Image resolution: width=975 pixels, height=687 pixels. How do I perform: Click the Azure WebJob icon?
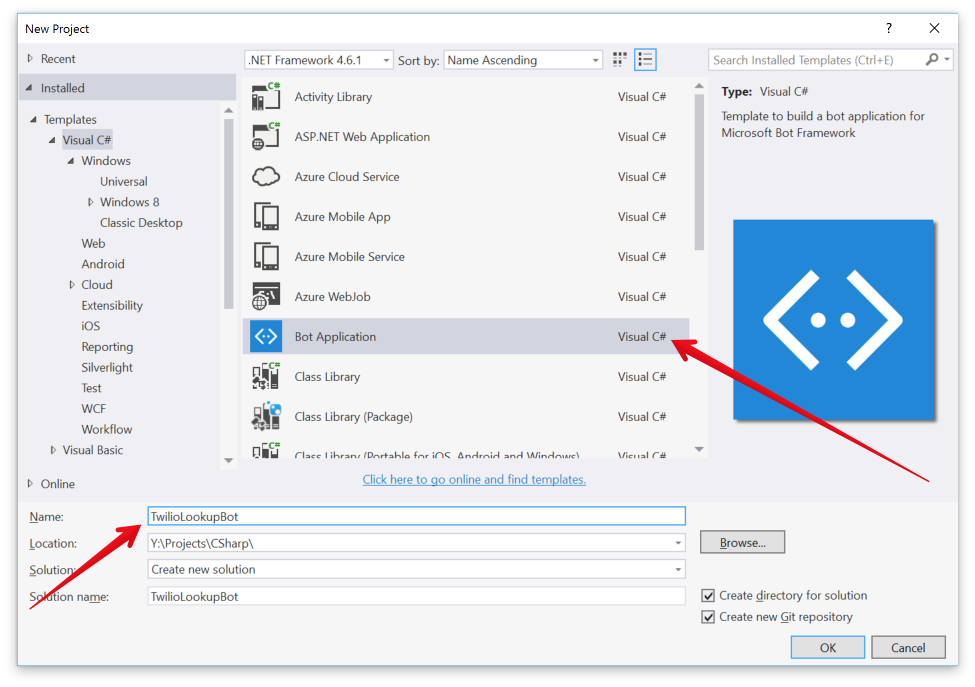(x=266, y=296)
